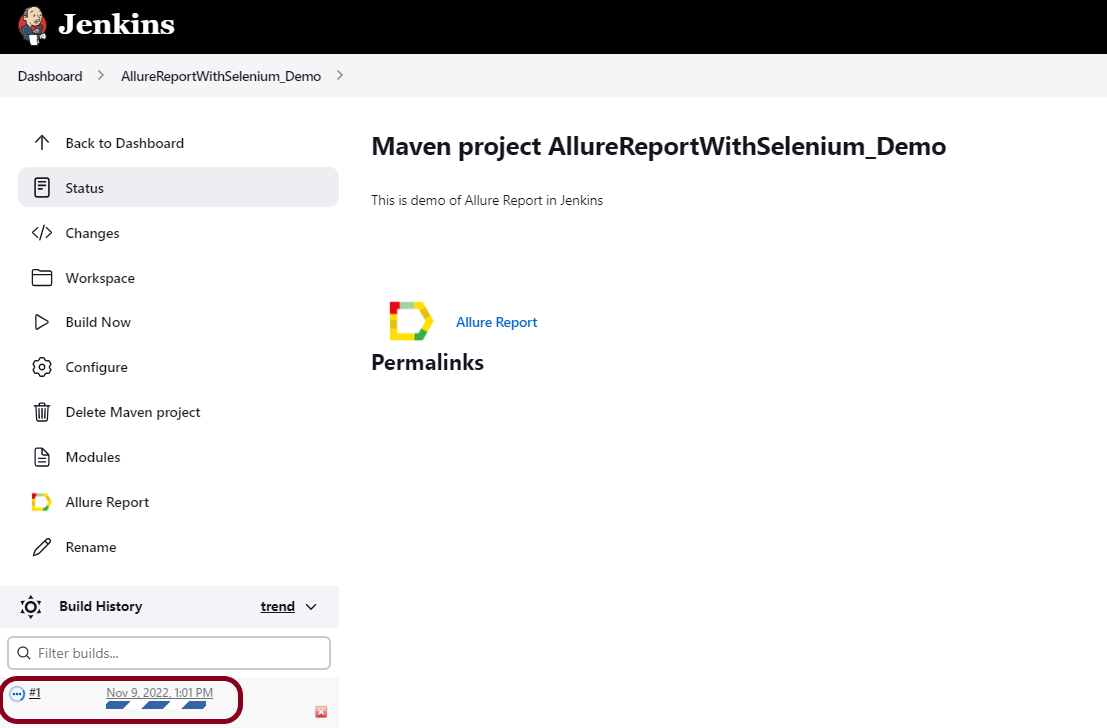Select the Build Now play icon
Viewport: 1107px width, 728px height.
click(x=41, y=321)
